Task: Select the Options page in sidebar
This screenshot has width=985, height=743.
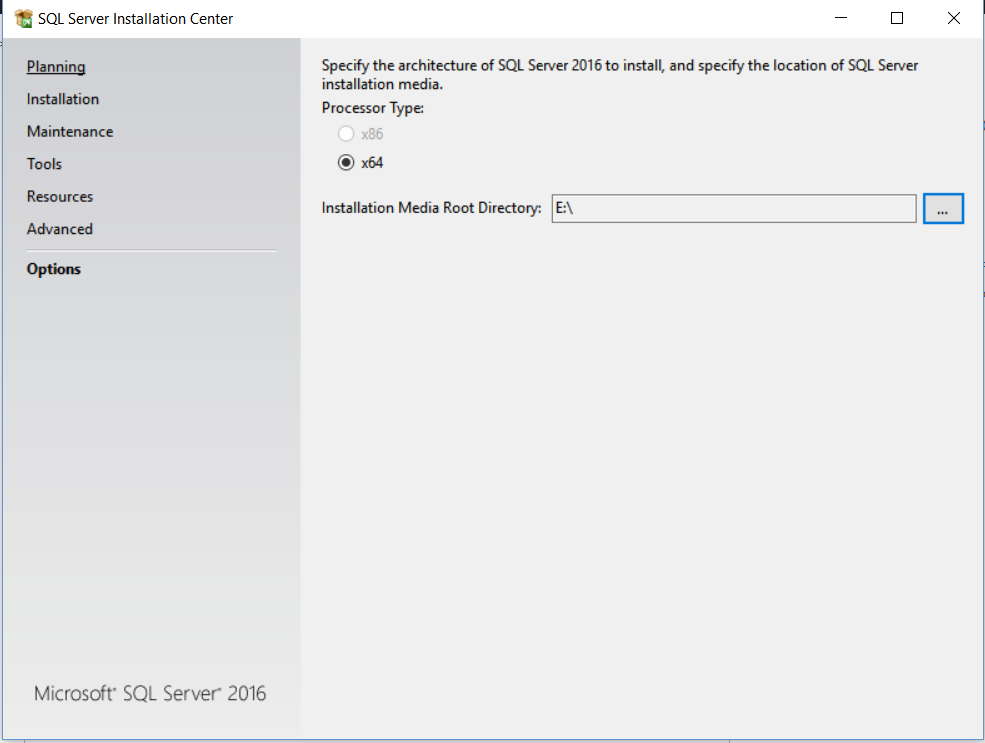Action: click(54, 269)
